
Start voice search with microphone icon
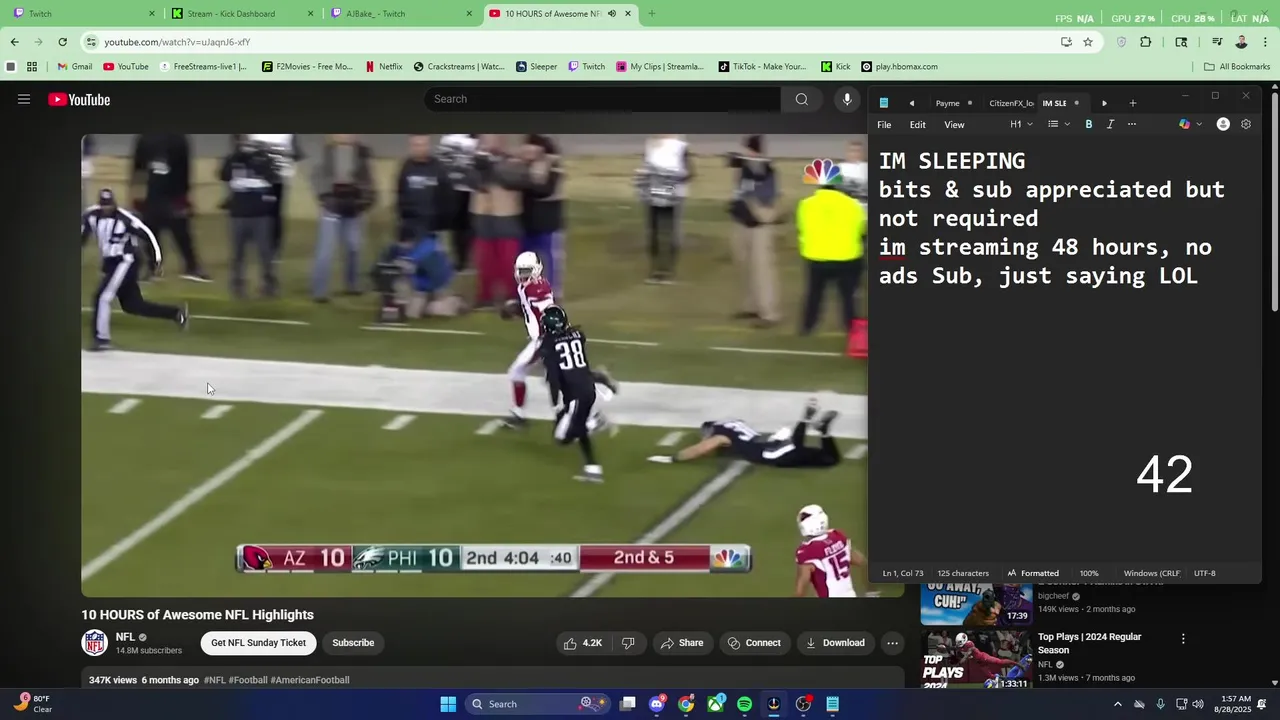pyautogui.click(x=847, y=99)
